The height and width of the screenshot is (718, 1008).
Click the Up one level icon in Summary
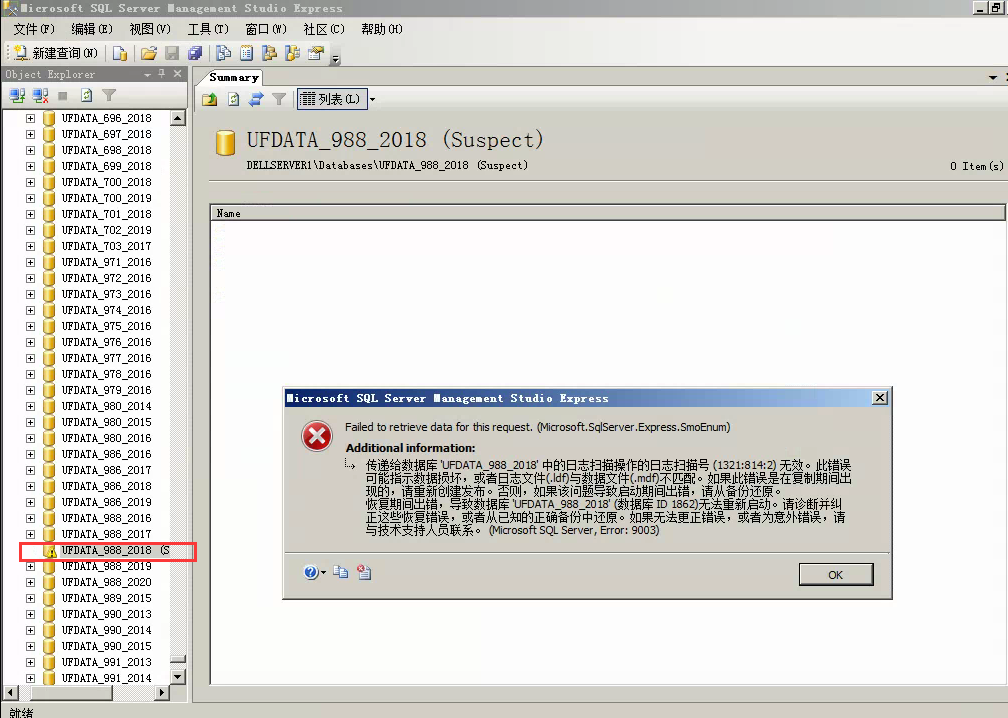(210, 99)
